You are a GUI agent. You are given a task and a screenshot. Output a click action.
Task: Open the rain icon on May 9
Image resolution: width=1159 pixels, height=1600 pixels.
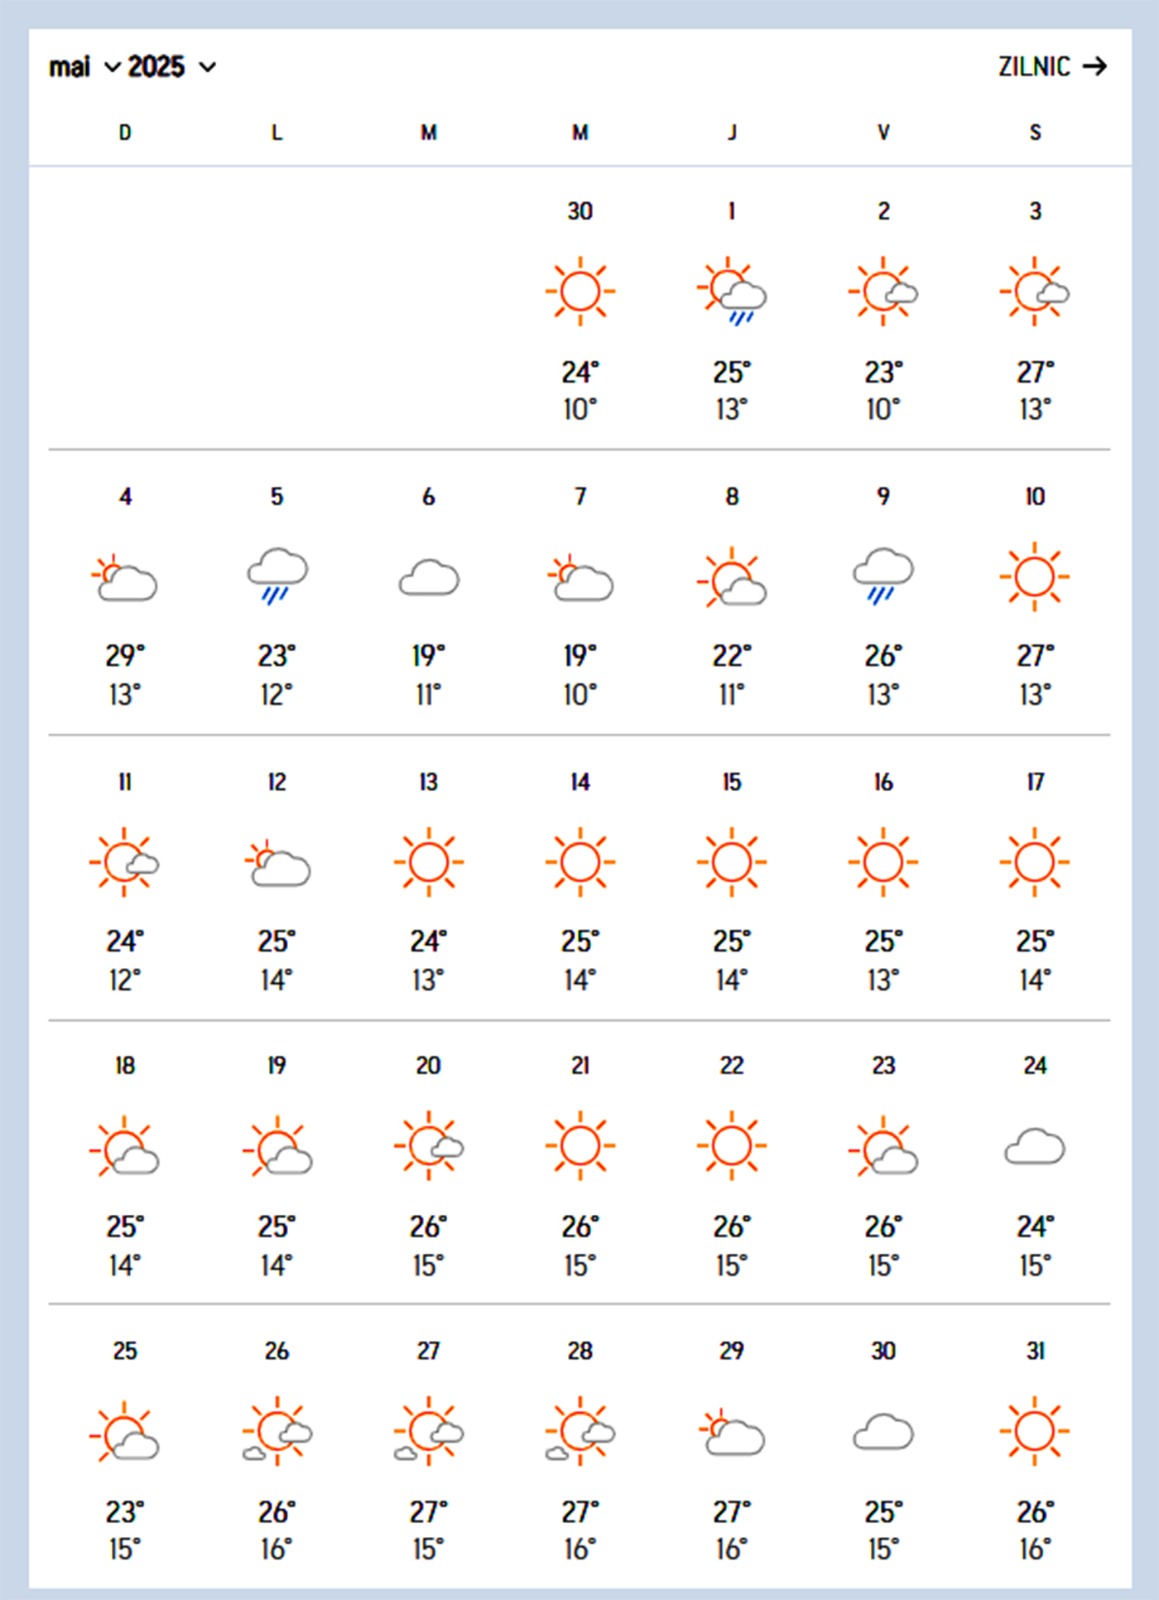(x=883, y=576)
